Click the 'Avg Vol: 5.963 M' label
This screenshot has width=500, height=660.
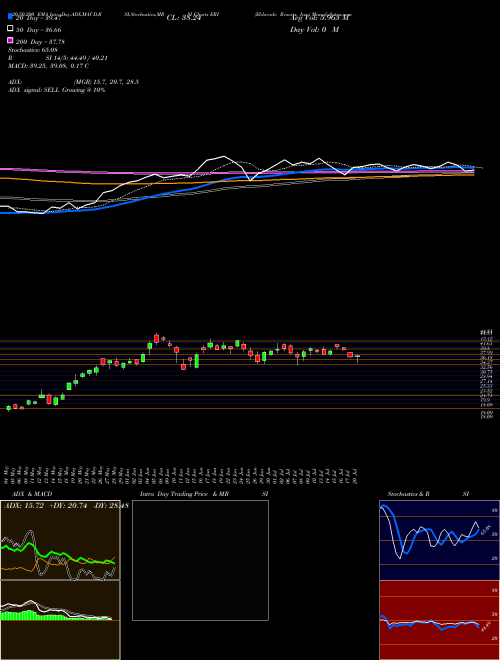pyautogui.click(x=320, y=18)
